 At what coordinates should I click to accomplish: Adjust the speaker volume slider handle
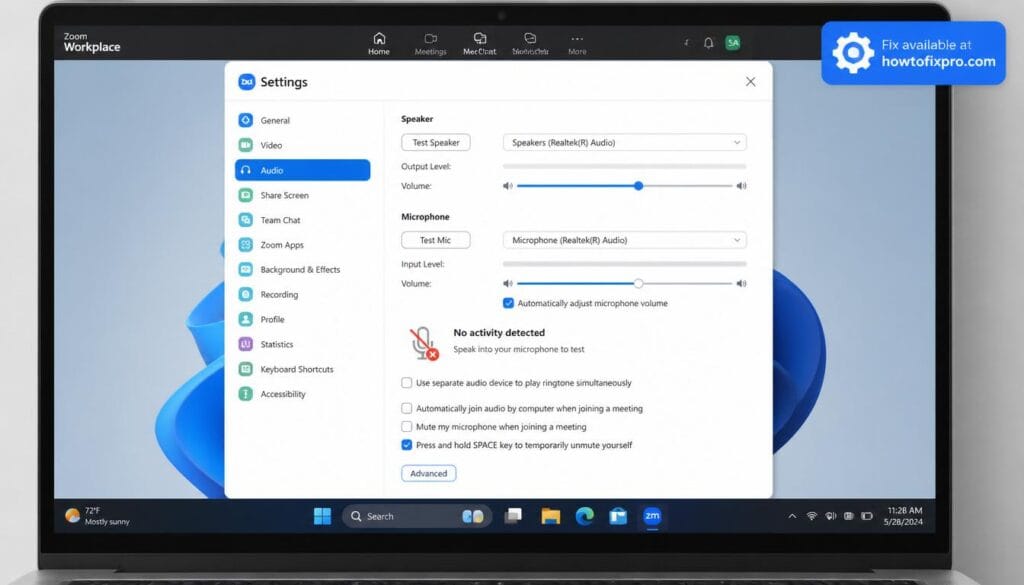(639, 186)
